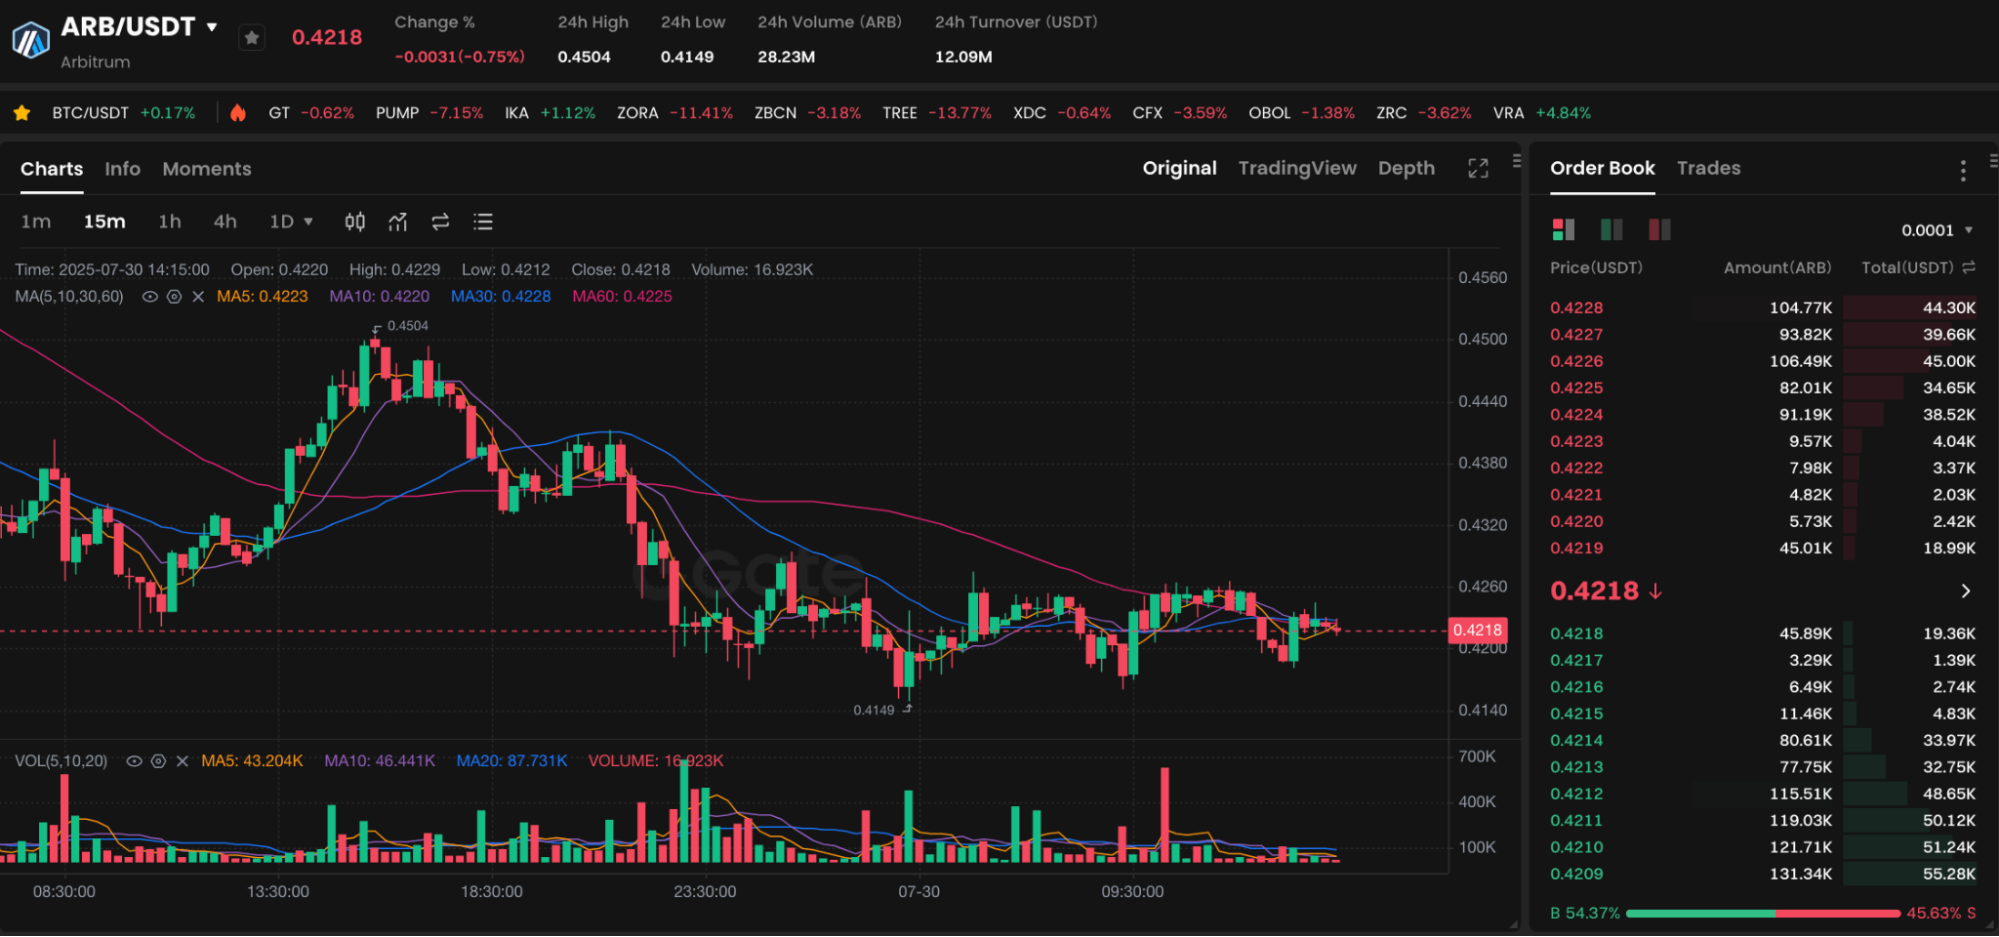Toggle MA(5,10,30,60) visibility eye
The image size is (1999, 937).
150,297
